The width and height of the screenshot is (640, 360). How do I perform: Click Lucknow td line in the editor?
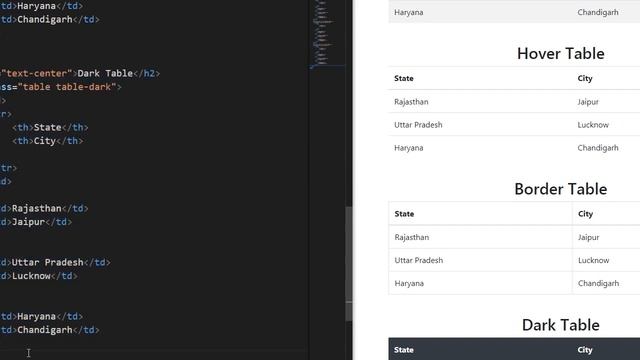point(39,276)
